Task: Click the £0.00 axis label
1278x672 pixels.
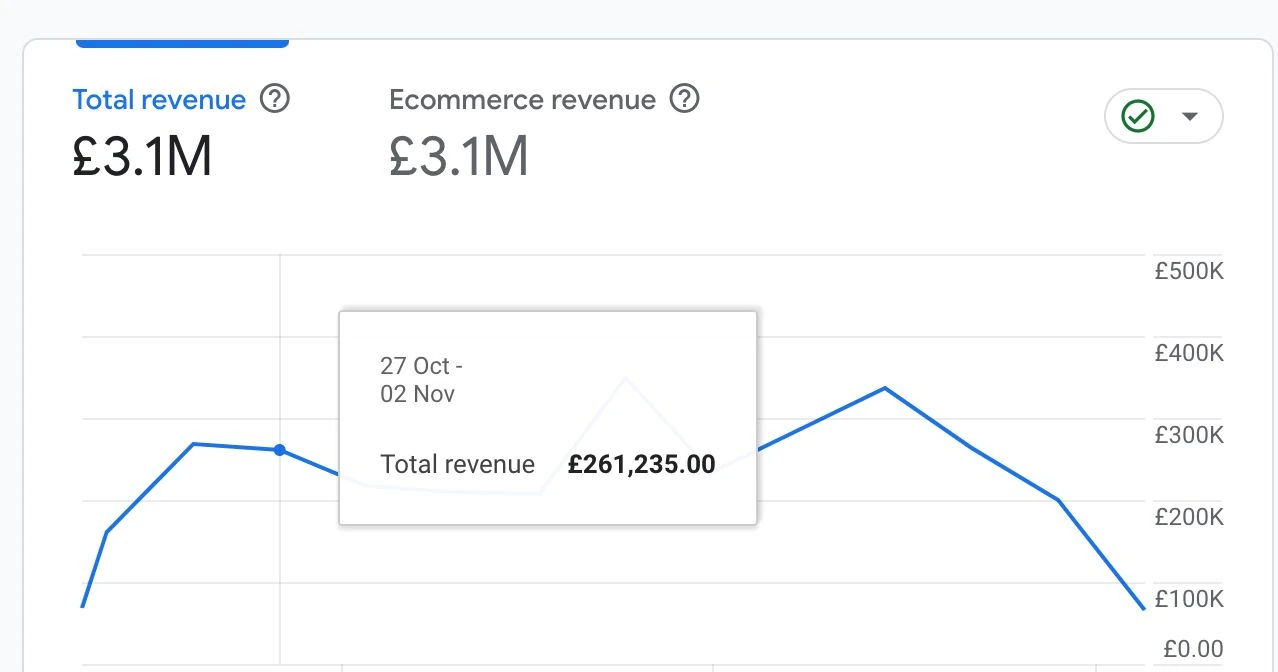Action: point(1194,649)
